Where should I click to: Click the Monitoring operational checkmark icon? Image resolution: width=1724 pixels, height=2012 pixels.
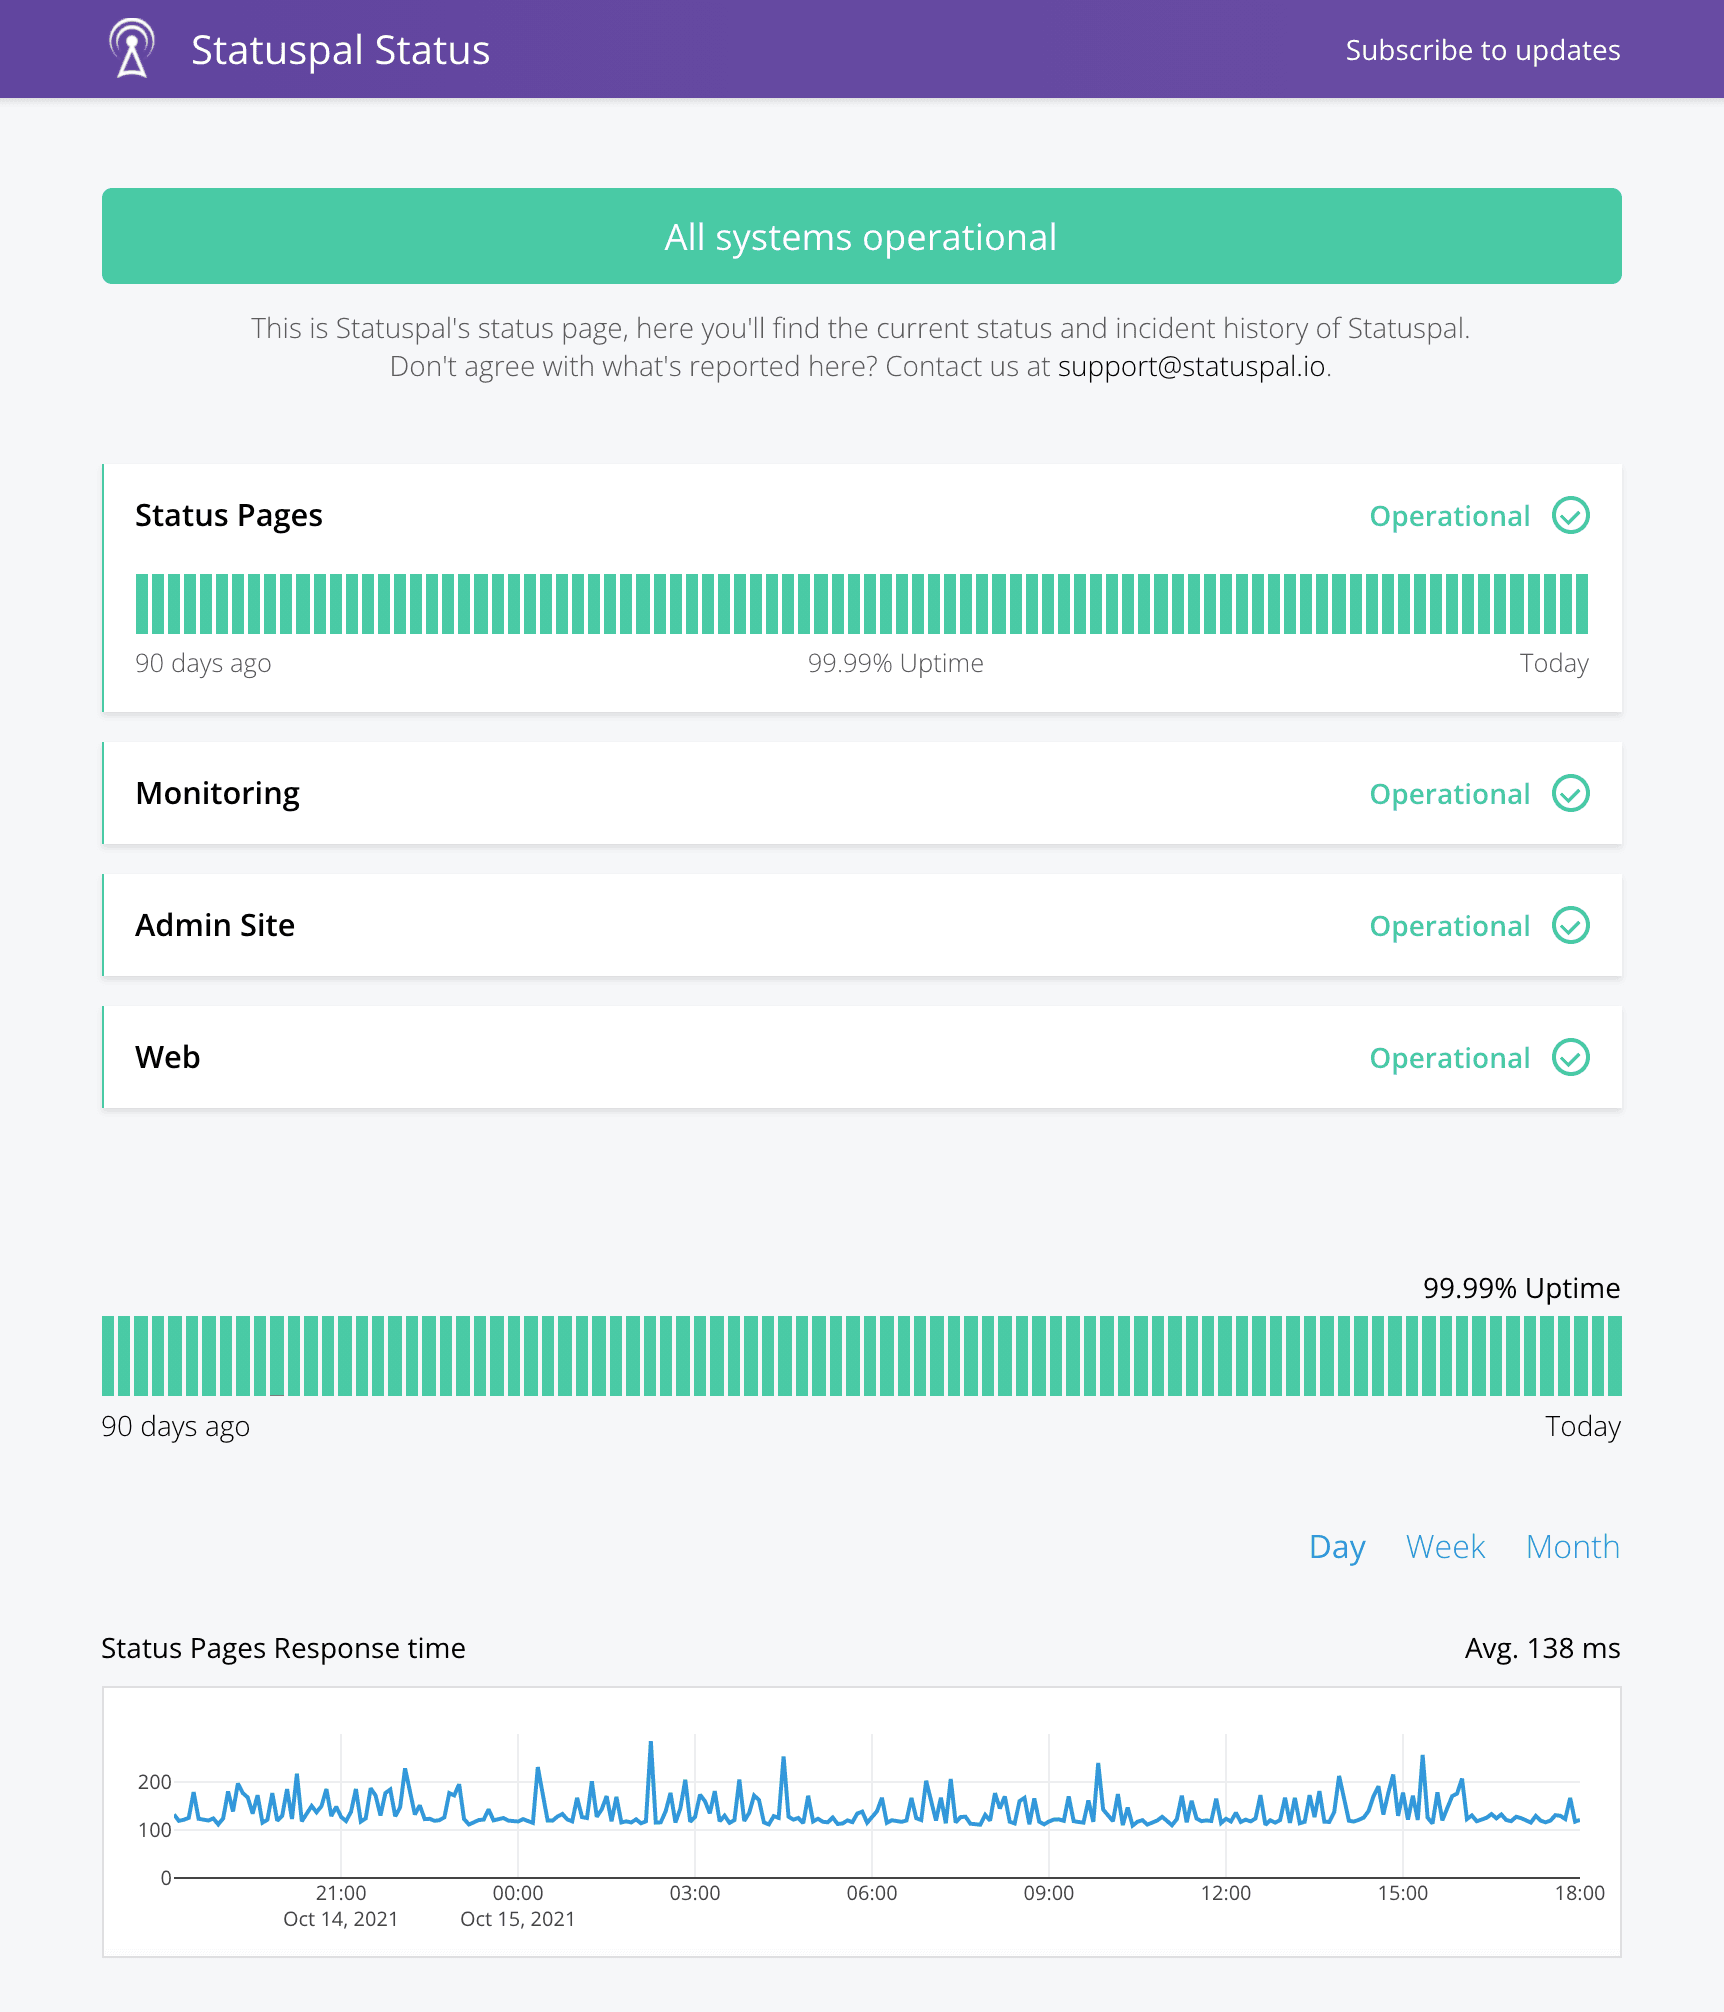[x=1570, y=794]
